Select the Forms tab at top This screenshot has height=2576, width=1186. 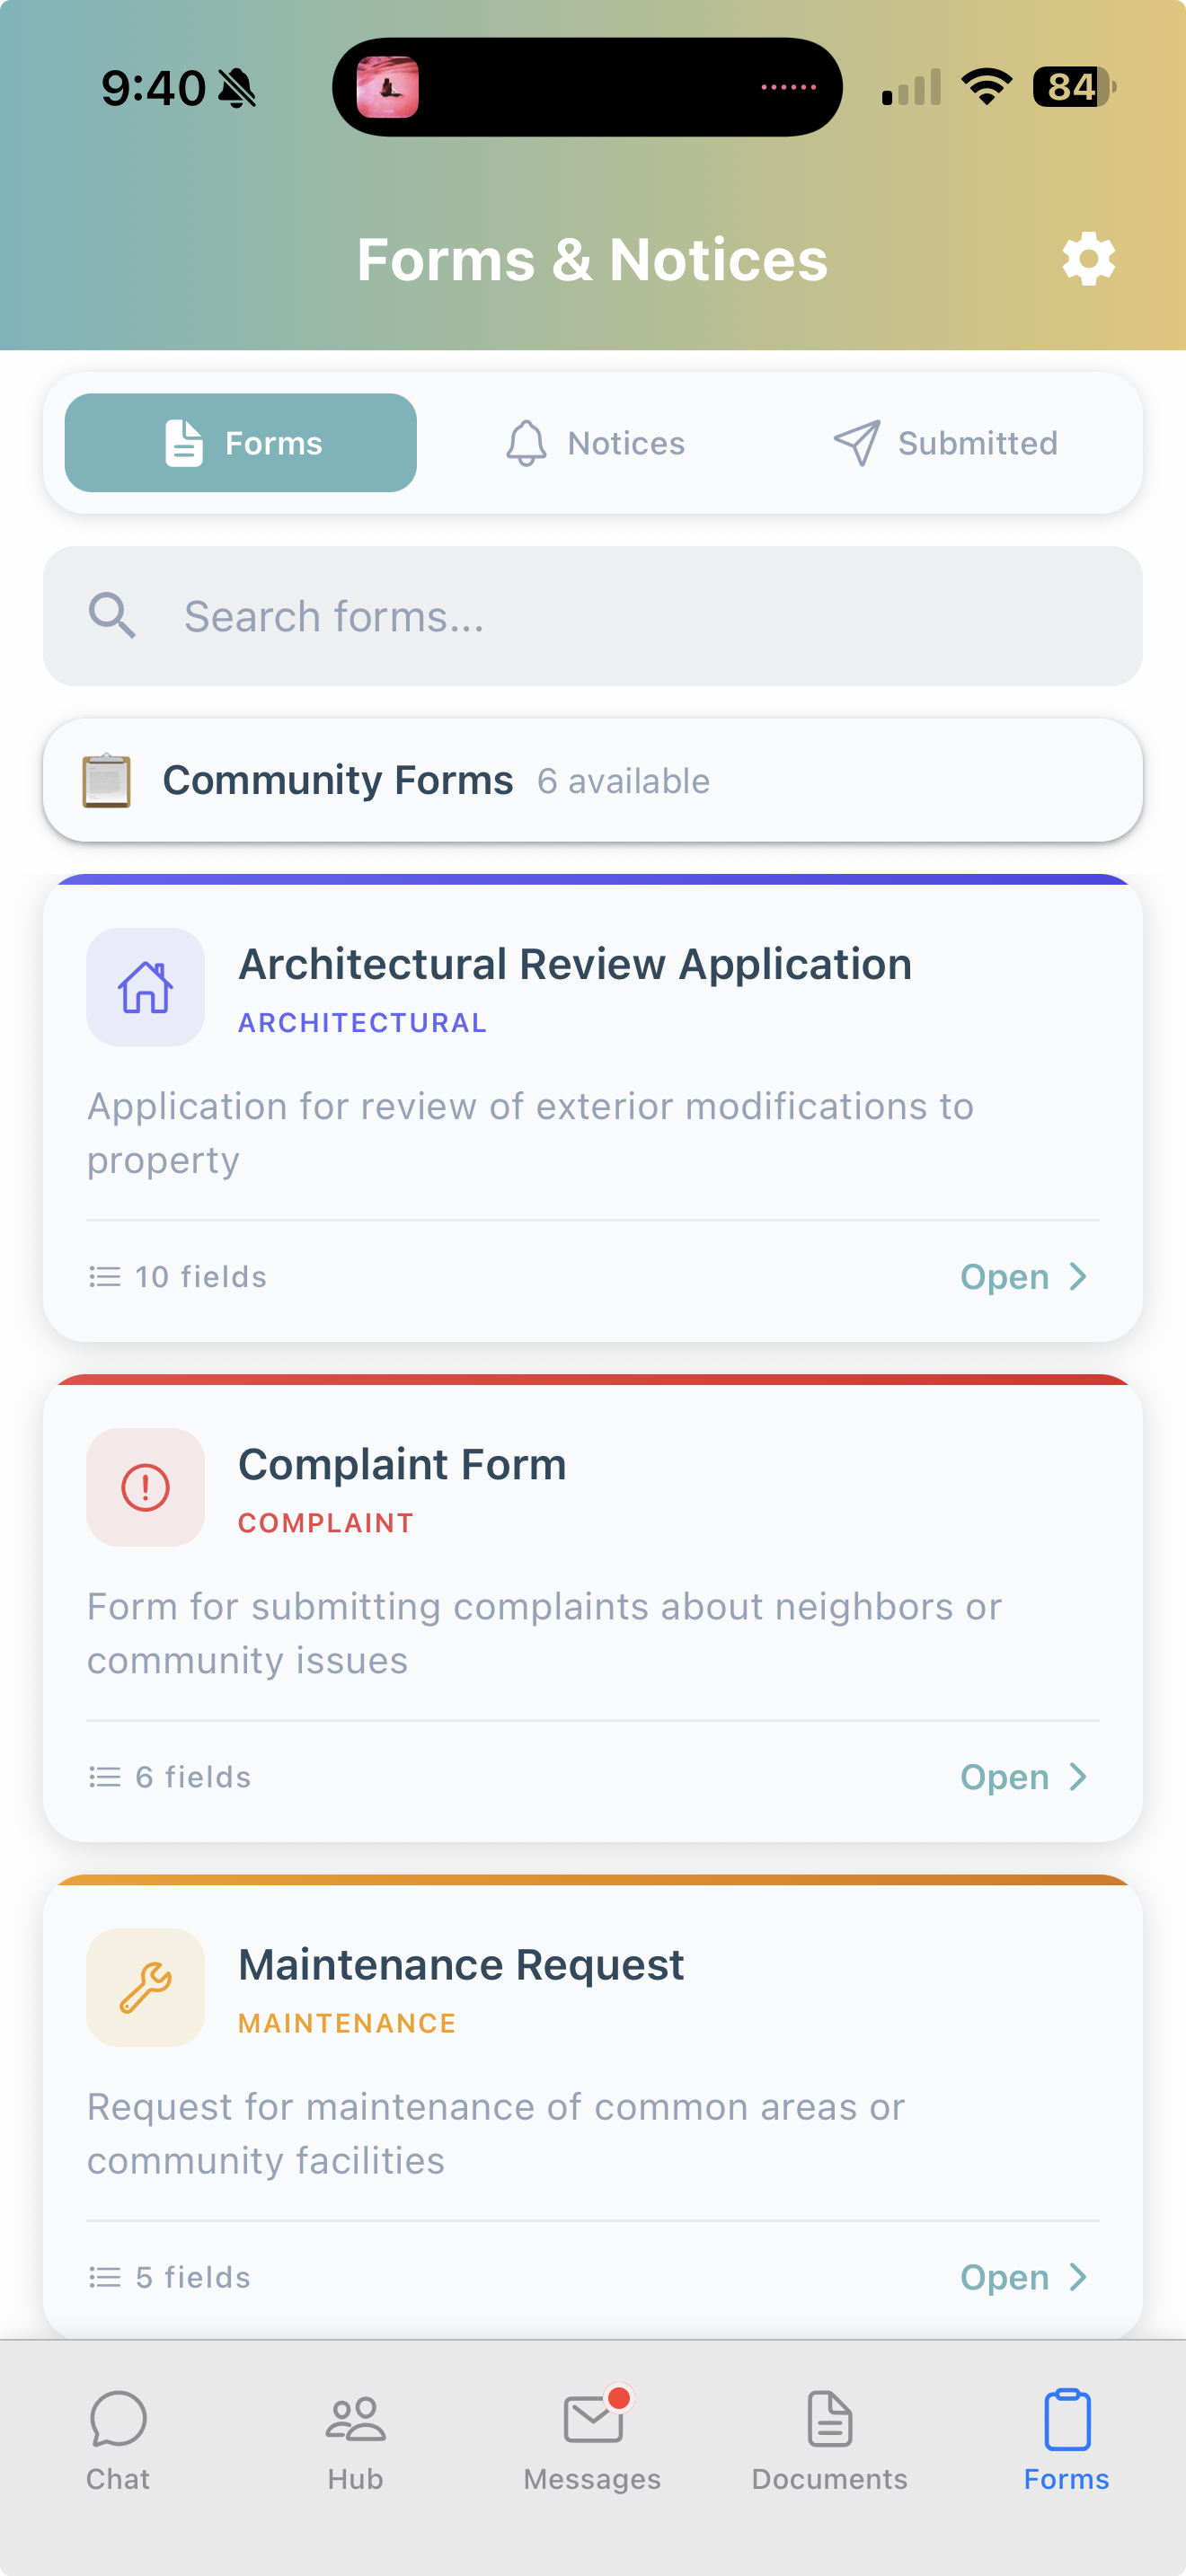click(241, 443)
